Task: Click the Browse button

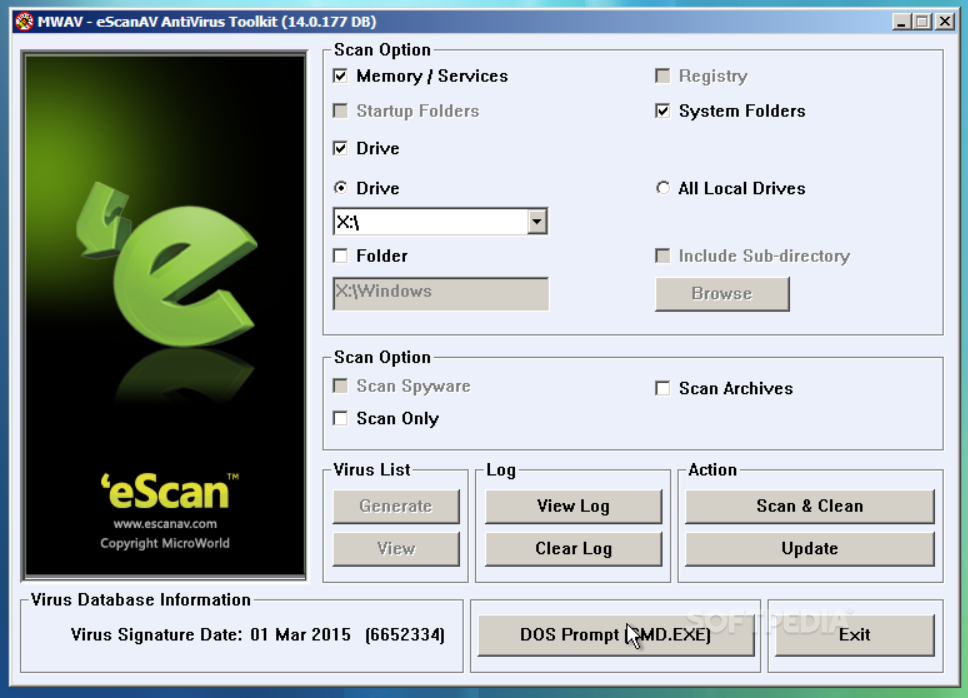Action: (722, 294)
